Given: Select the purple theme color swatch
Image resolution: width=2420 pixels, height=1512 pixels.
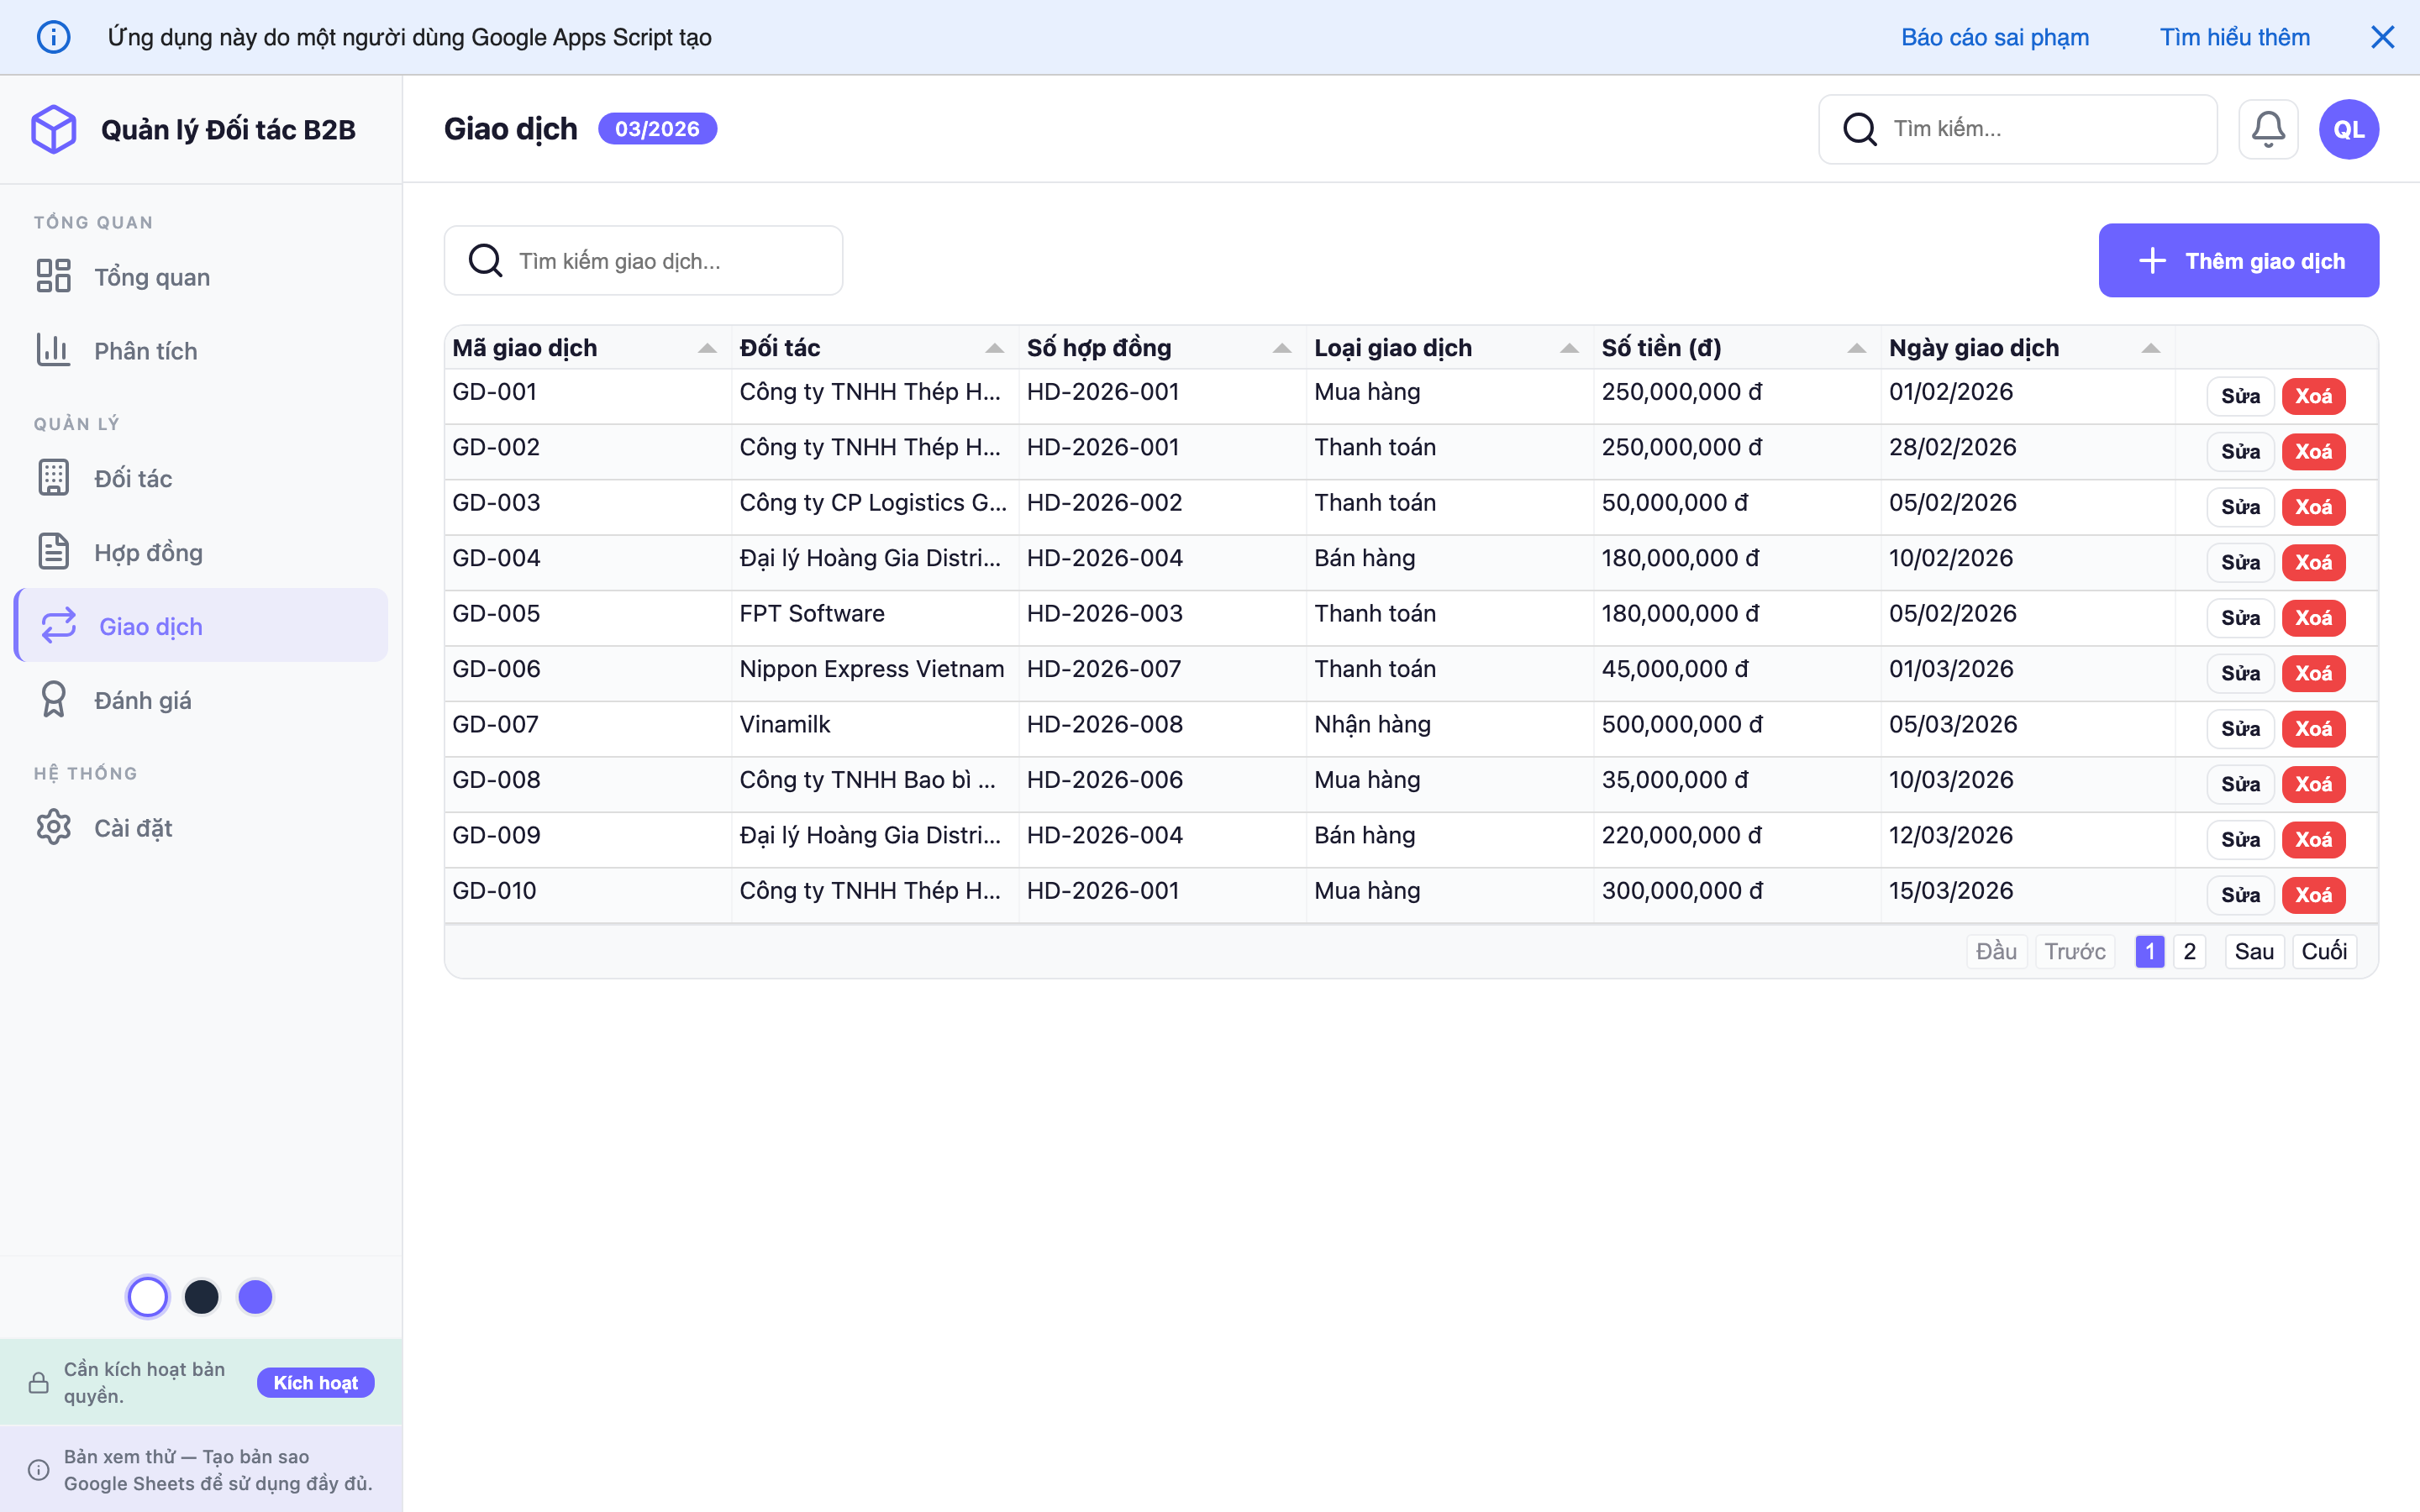Looking at the screenshot, I should 255,1296.
